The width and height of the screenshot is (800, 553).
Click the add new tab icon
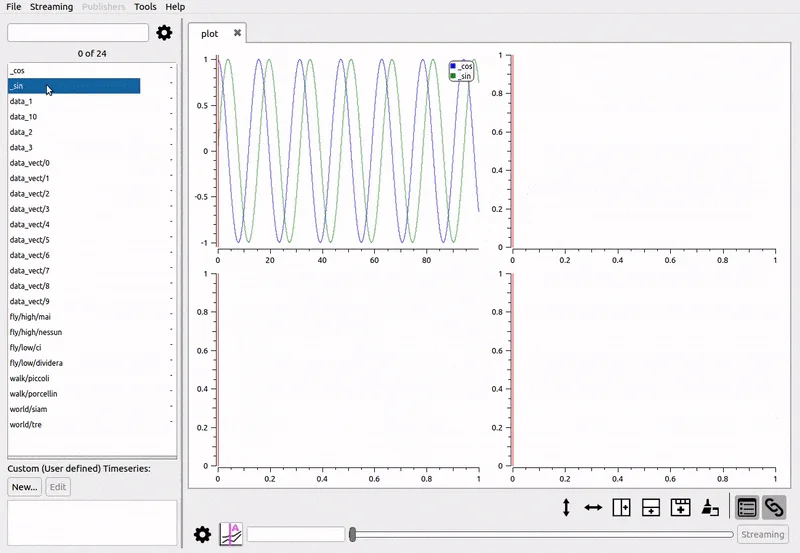[680, 508]
